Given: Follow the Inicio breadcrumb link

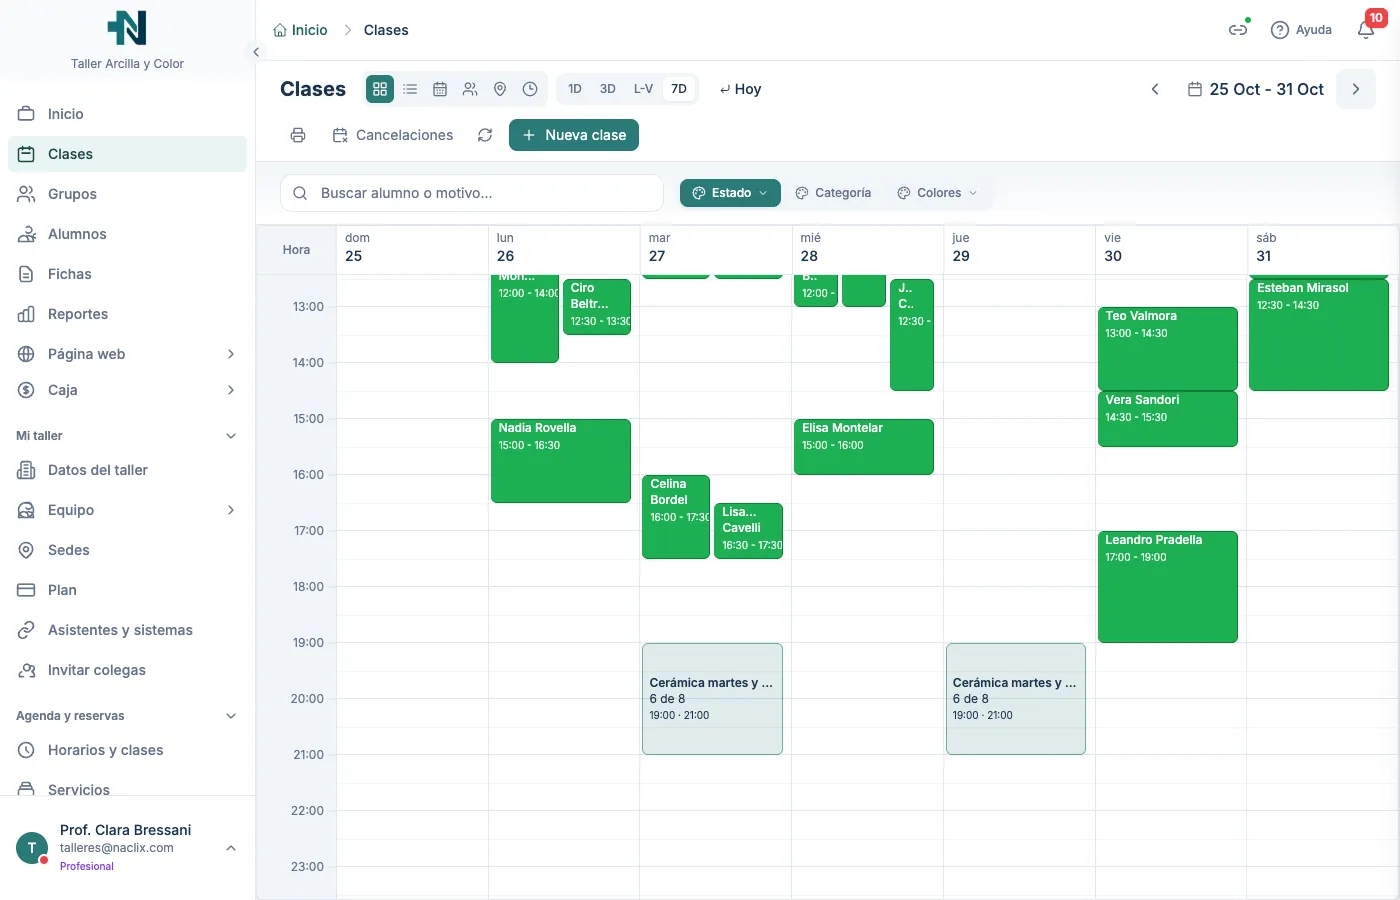Looking at the screenshot, I should pos(300,30).
